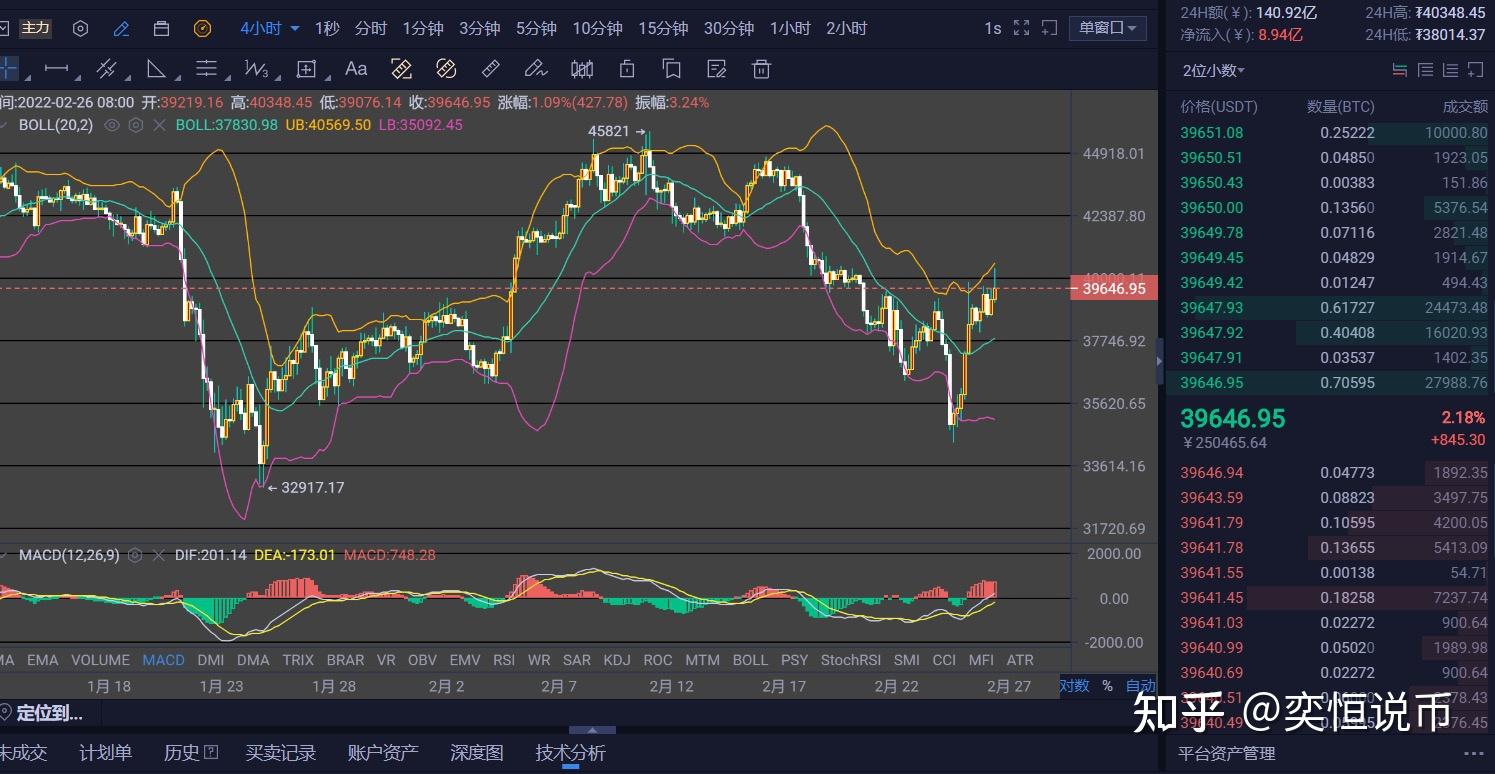Open the 历史 history tab
Screen dimensions: 1495x774
click(x=190, y=753)
